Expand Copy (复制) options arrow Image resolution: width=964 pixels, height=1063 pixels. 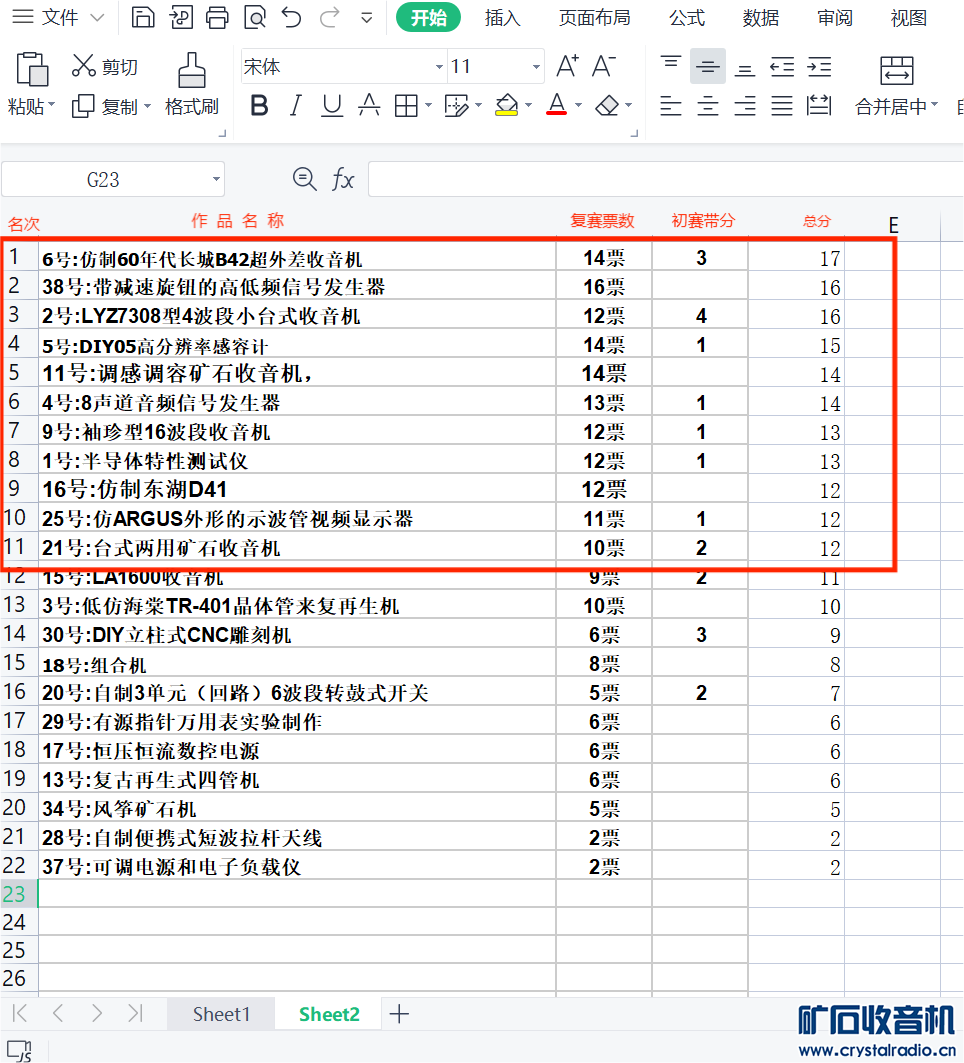[148, 106]
